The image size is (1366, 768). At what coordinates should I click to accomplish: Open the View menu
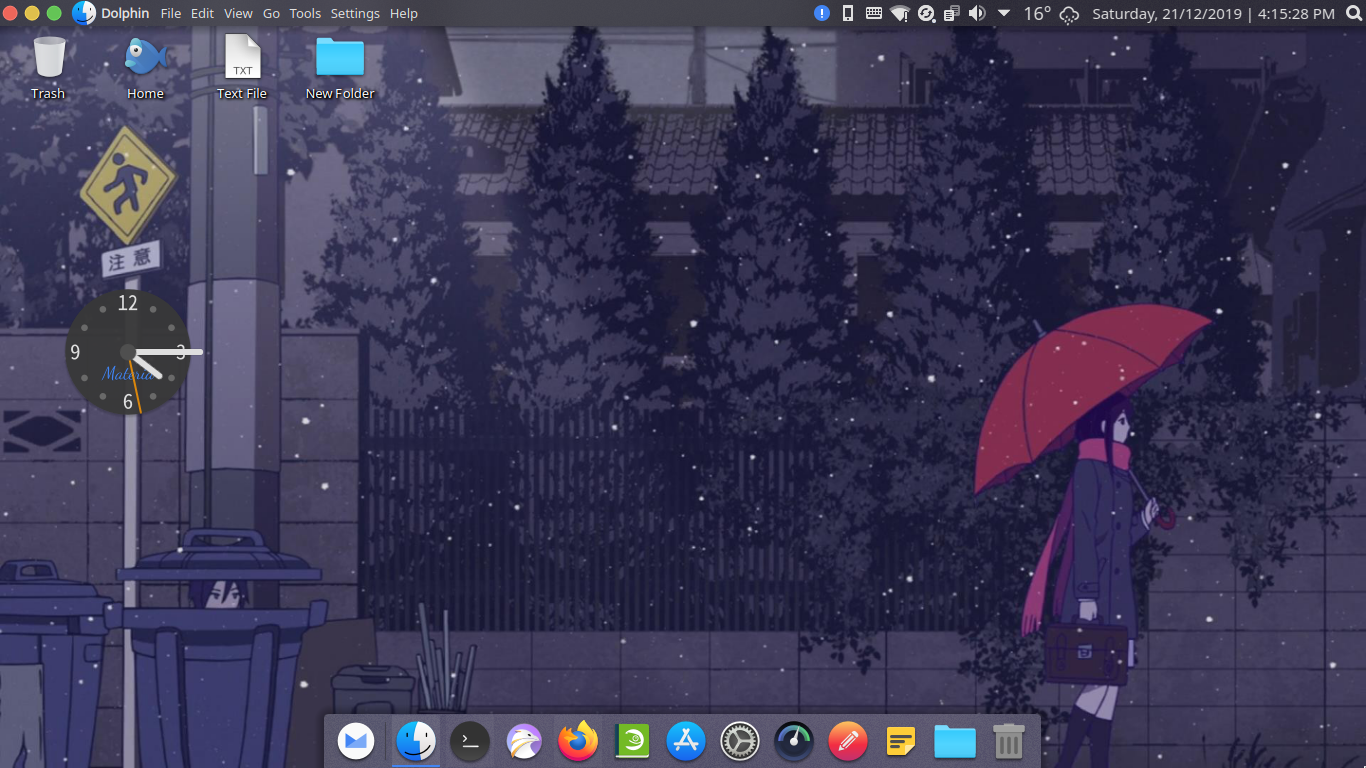[238, 13]
